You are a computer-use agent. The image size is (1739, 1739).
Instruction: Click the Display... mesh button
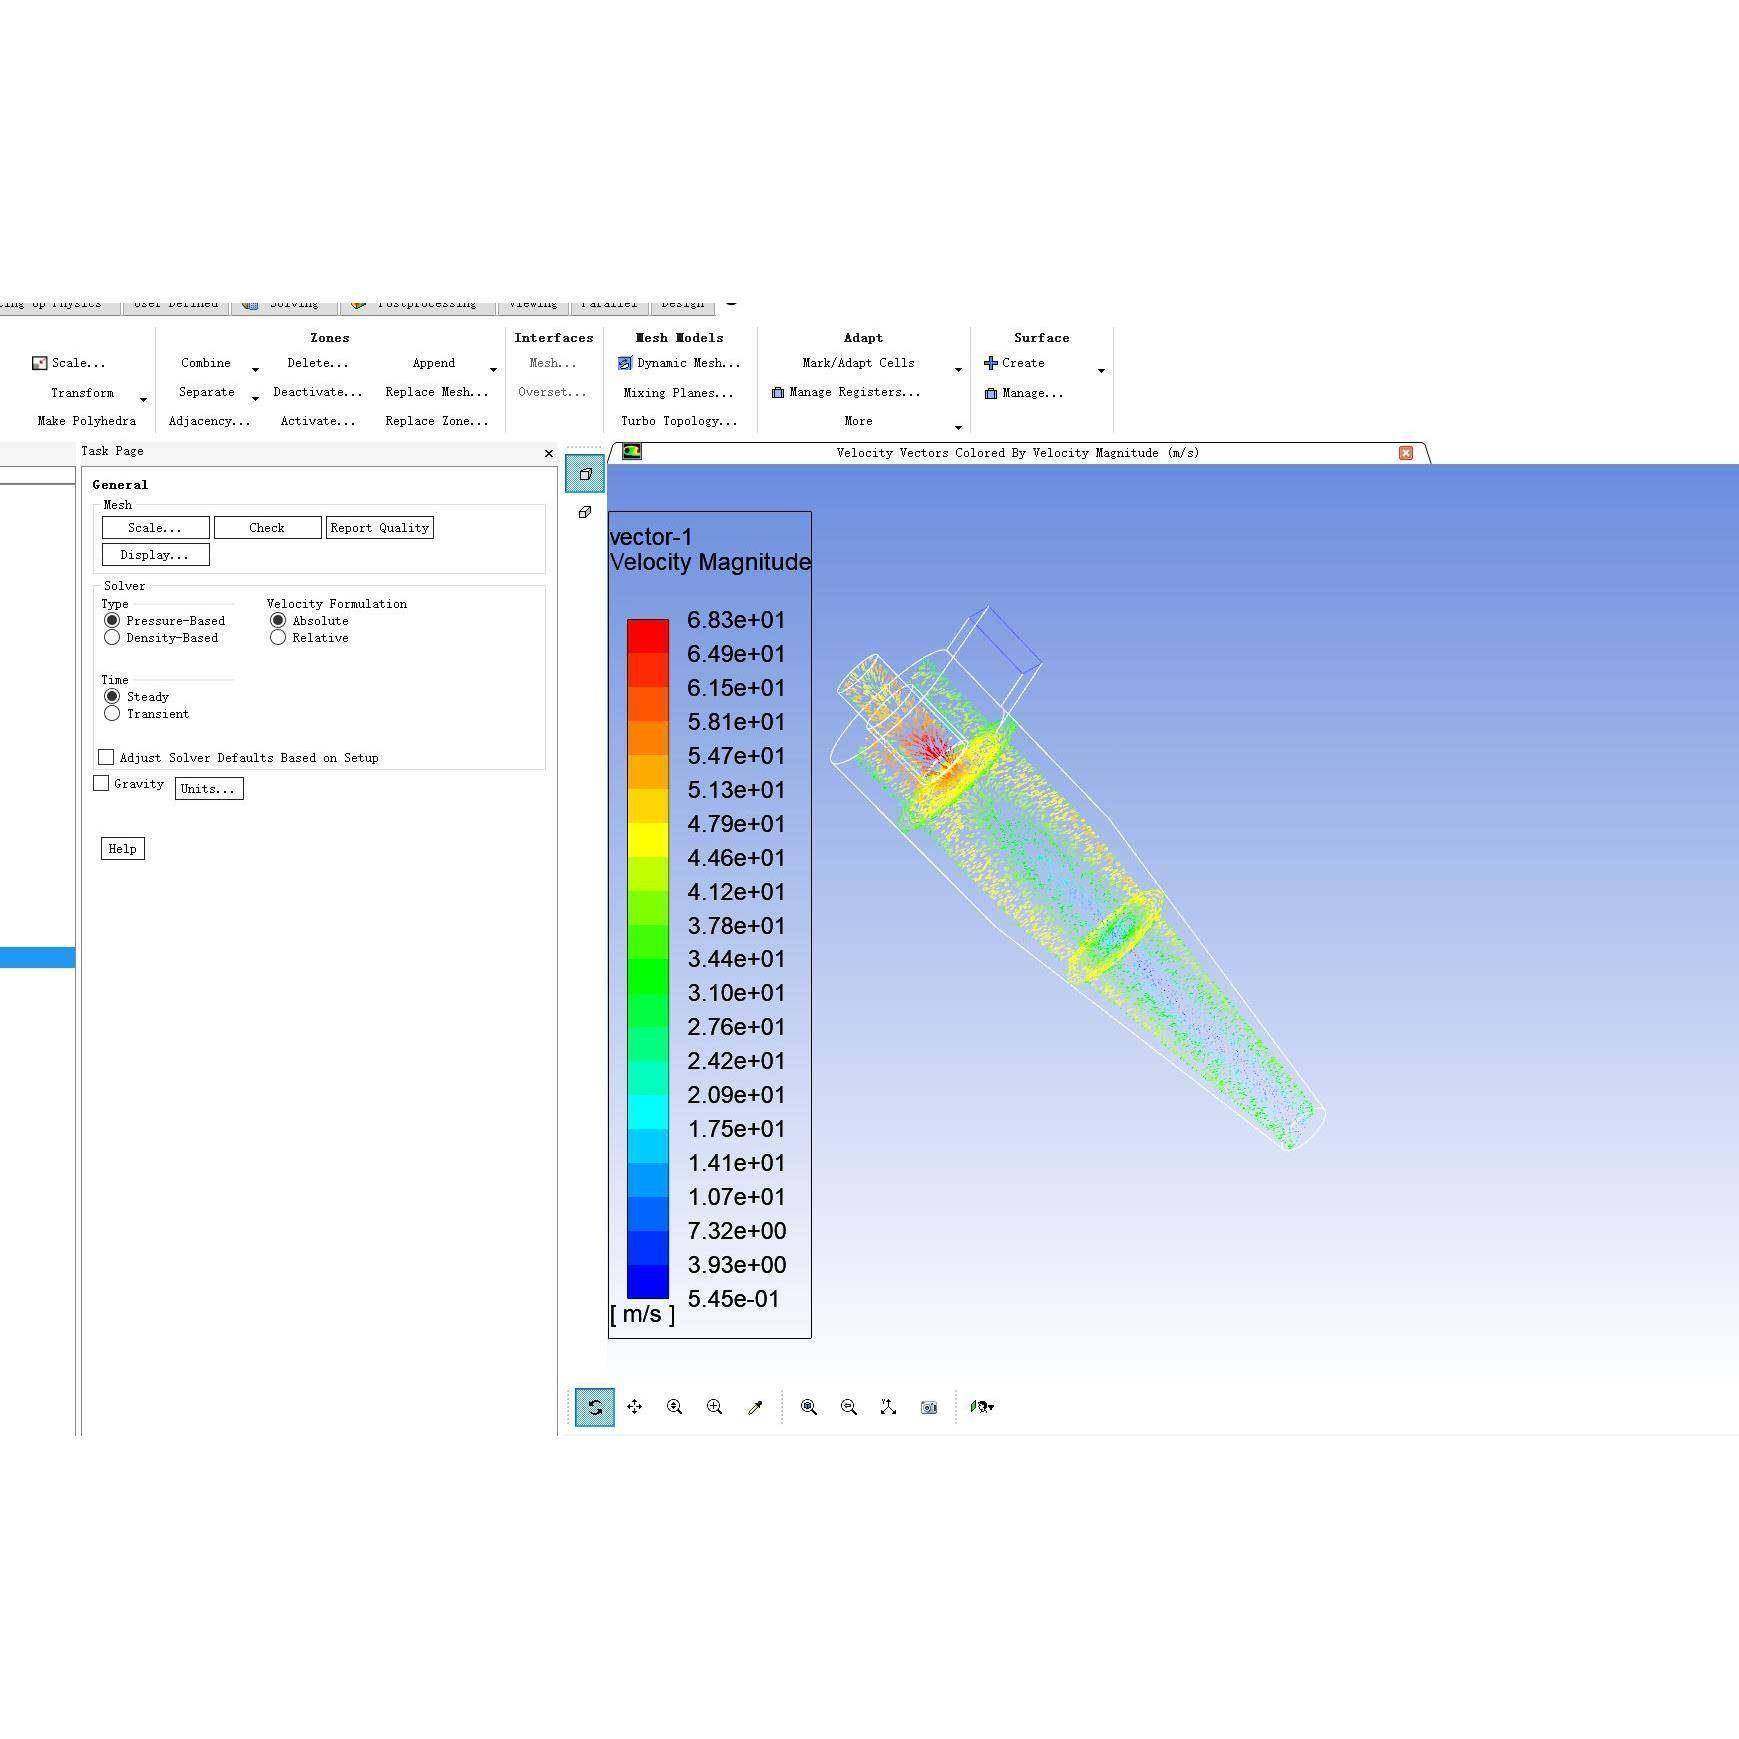tap(155, 555)
